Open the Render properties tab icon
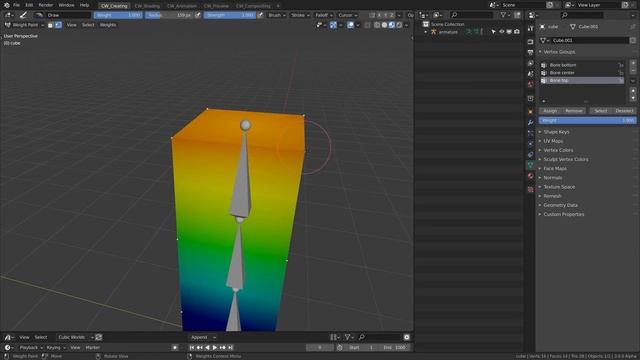Viewport: 640px width, 360px height. pyautogui.click(x=530, y=42)
